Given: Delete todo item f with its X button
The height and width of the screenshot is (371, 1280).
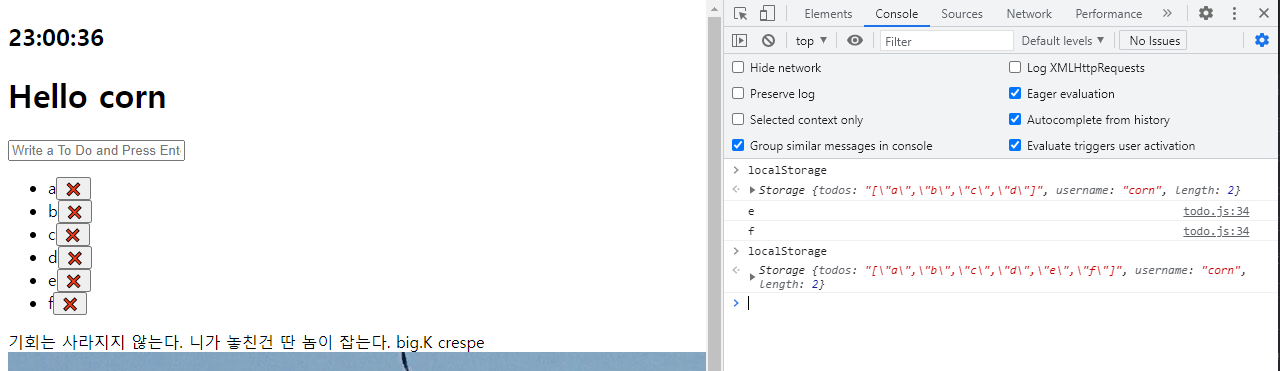Looking at the screenshot, I should [70, 304].
